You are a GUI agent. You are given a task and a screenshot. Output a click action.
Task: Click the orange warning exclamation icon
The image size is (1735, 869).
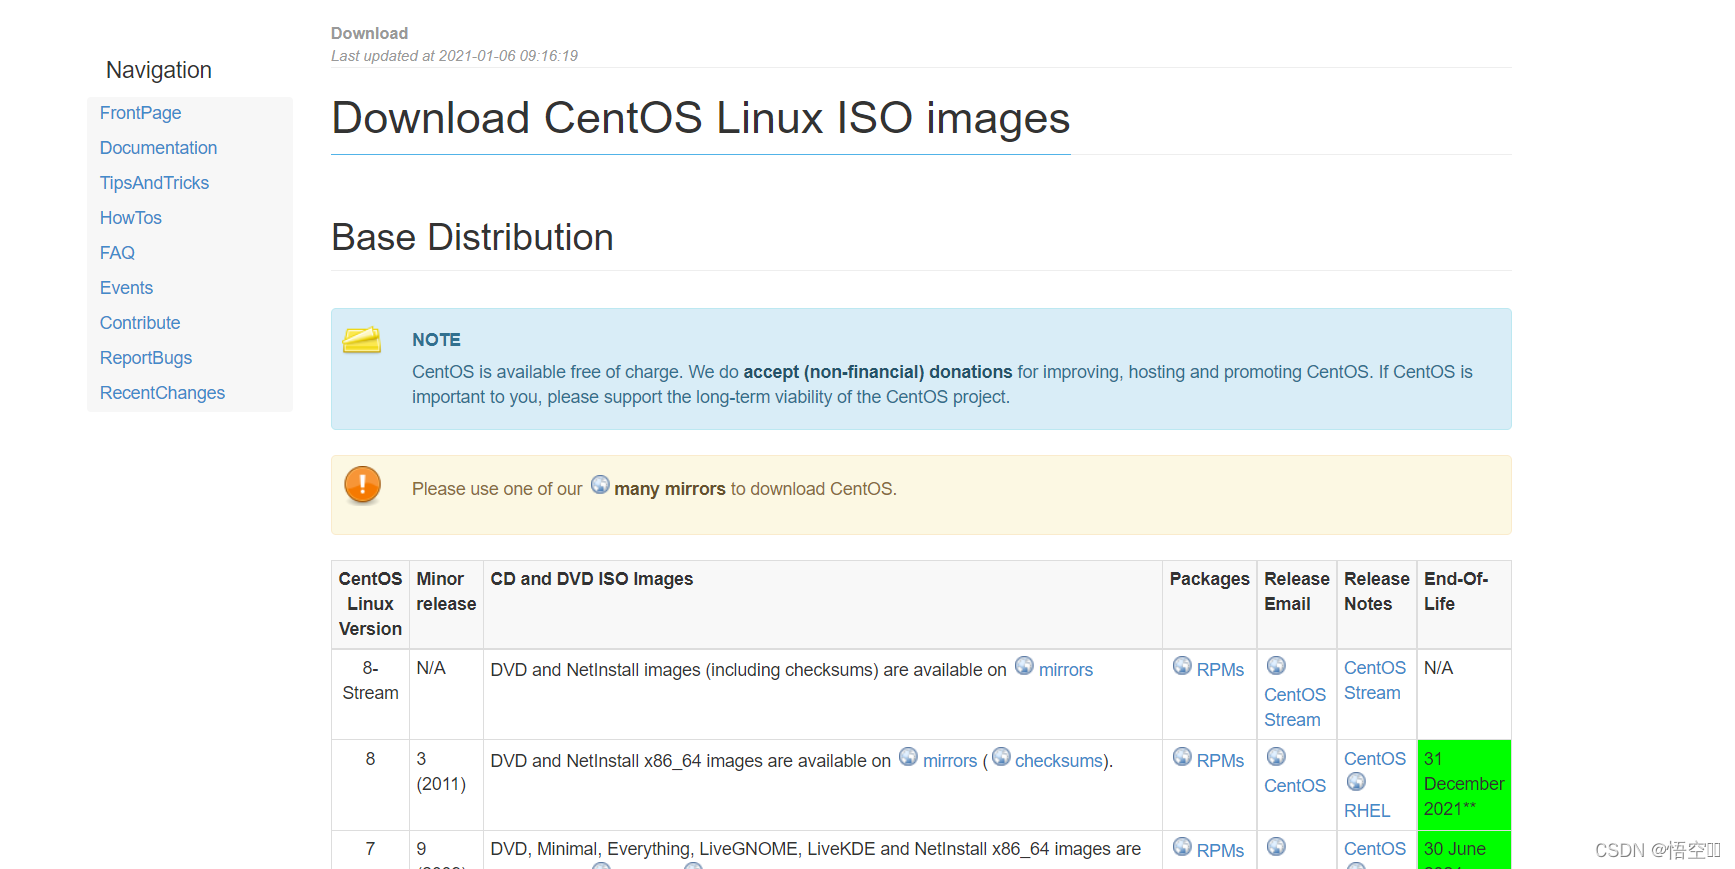pos(362,485)
